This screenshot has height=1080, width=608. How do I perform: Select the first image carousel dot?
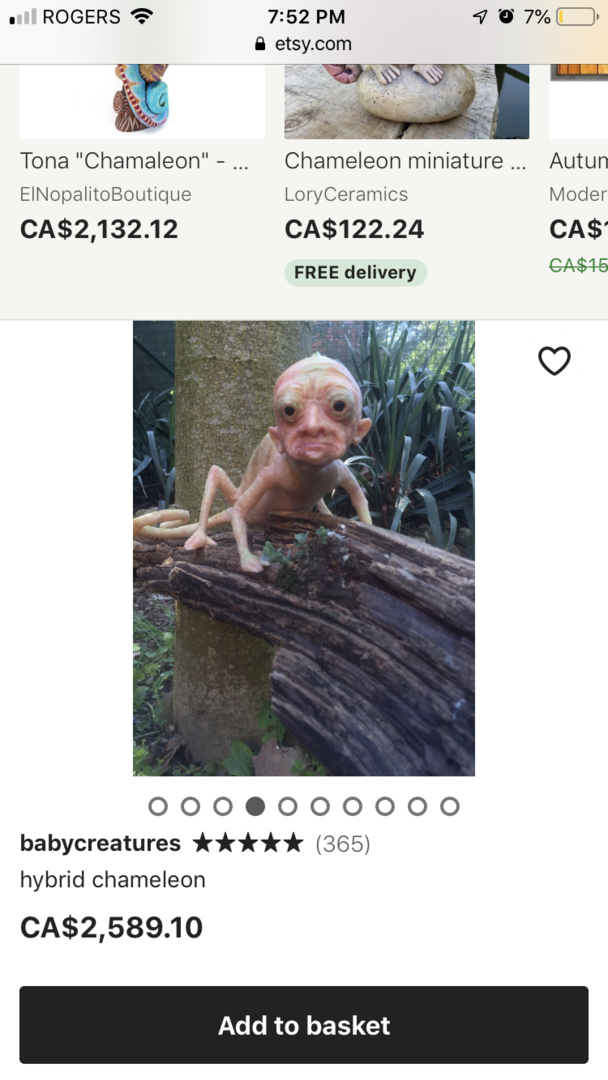[x=158, y=806]
